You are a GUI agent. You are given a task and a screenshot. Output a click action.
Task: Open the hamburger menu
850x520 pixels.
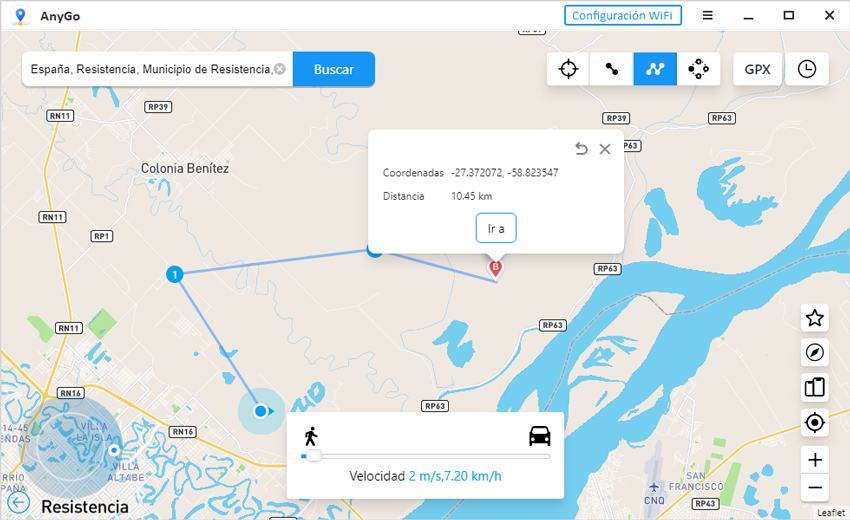click(x=708, y=15)
